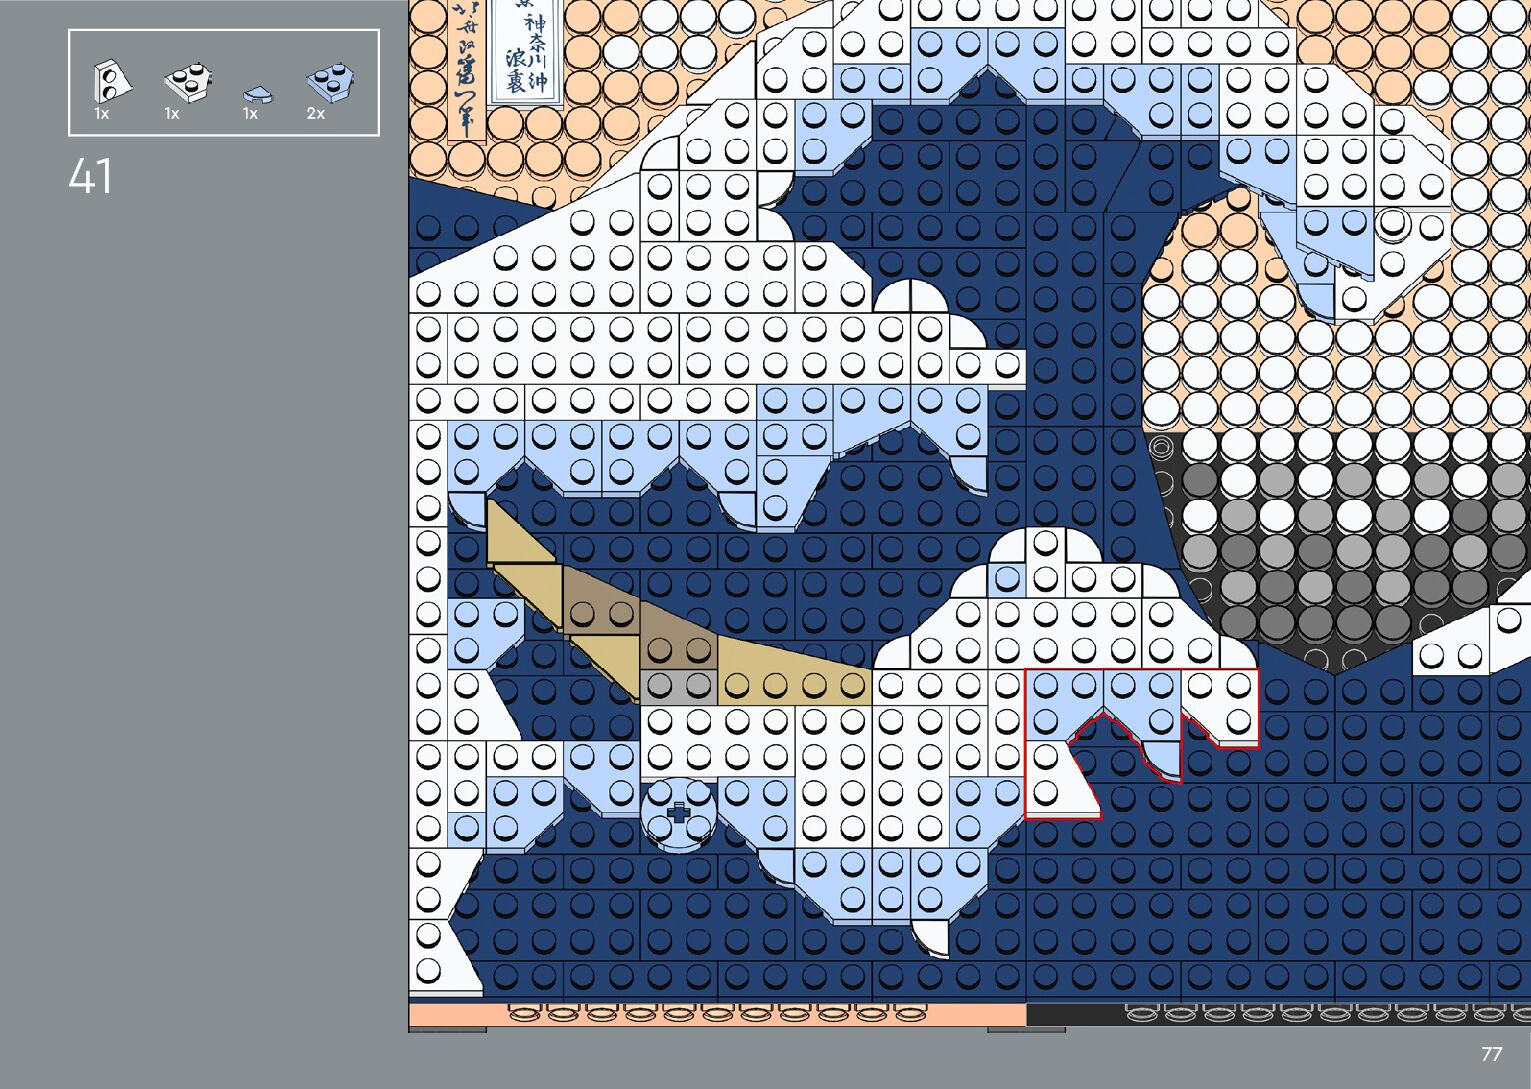Viewport: 1531px width, 1089px height.
Task: Click the light blue quarter-round tile part
Action: pyautogui.click(x=257, y=95)
